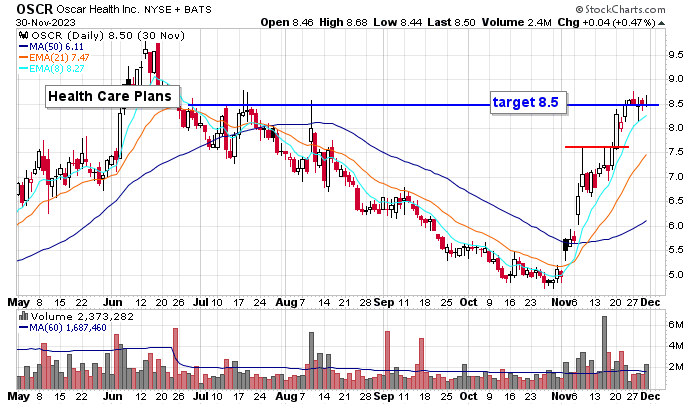Click the NYSE + BATS exchange label
This screenshot has height=405, width=700.
pyautogui.click(x=178, y=9)
